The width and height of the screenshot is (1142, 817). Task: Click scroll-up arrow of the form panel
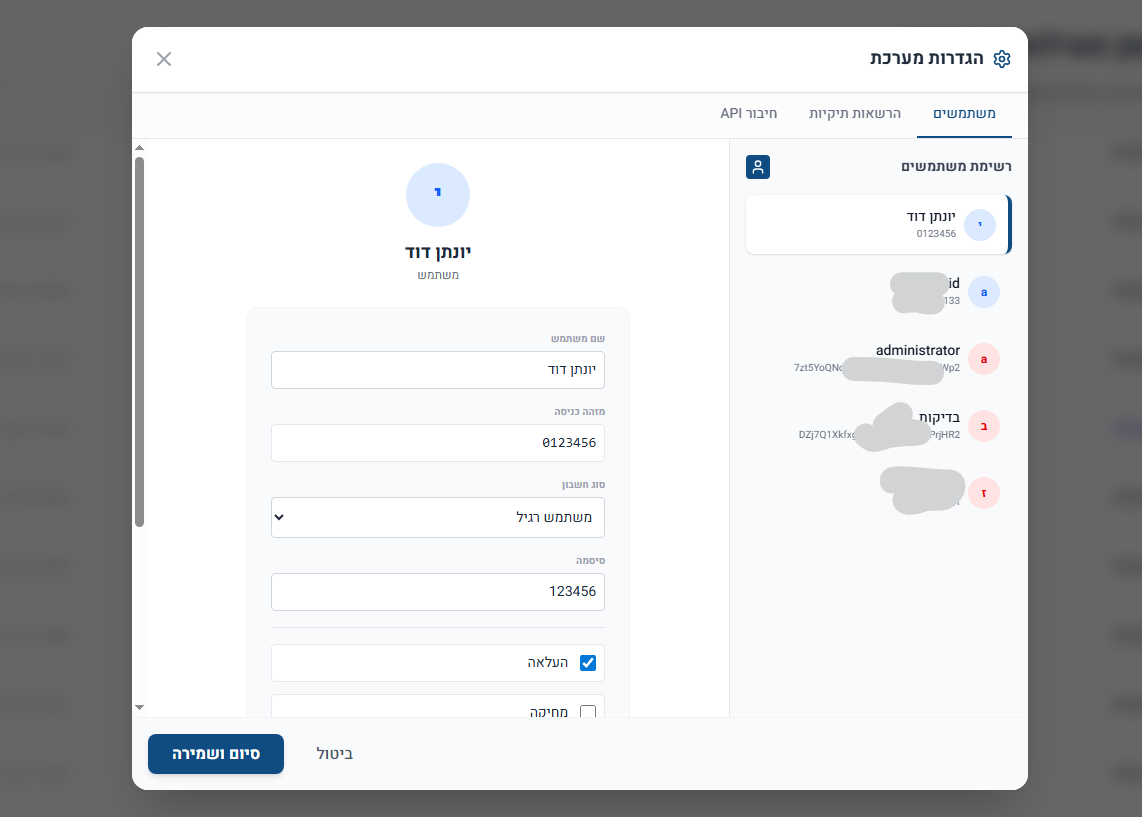(x=140, y=149)
